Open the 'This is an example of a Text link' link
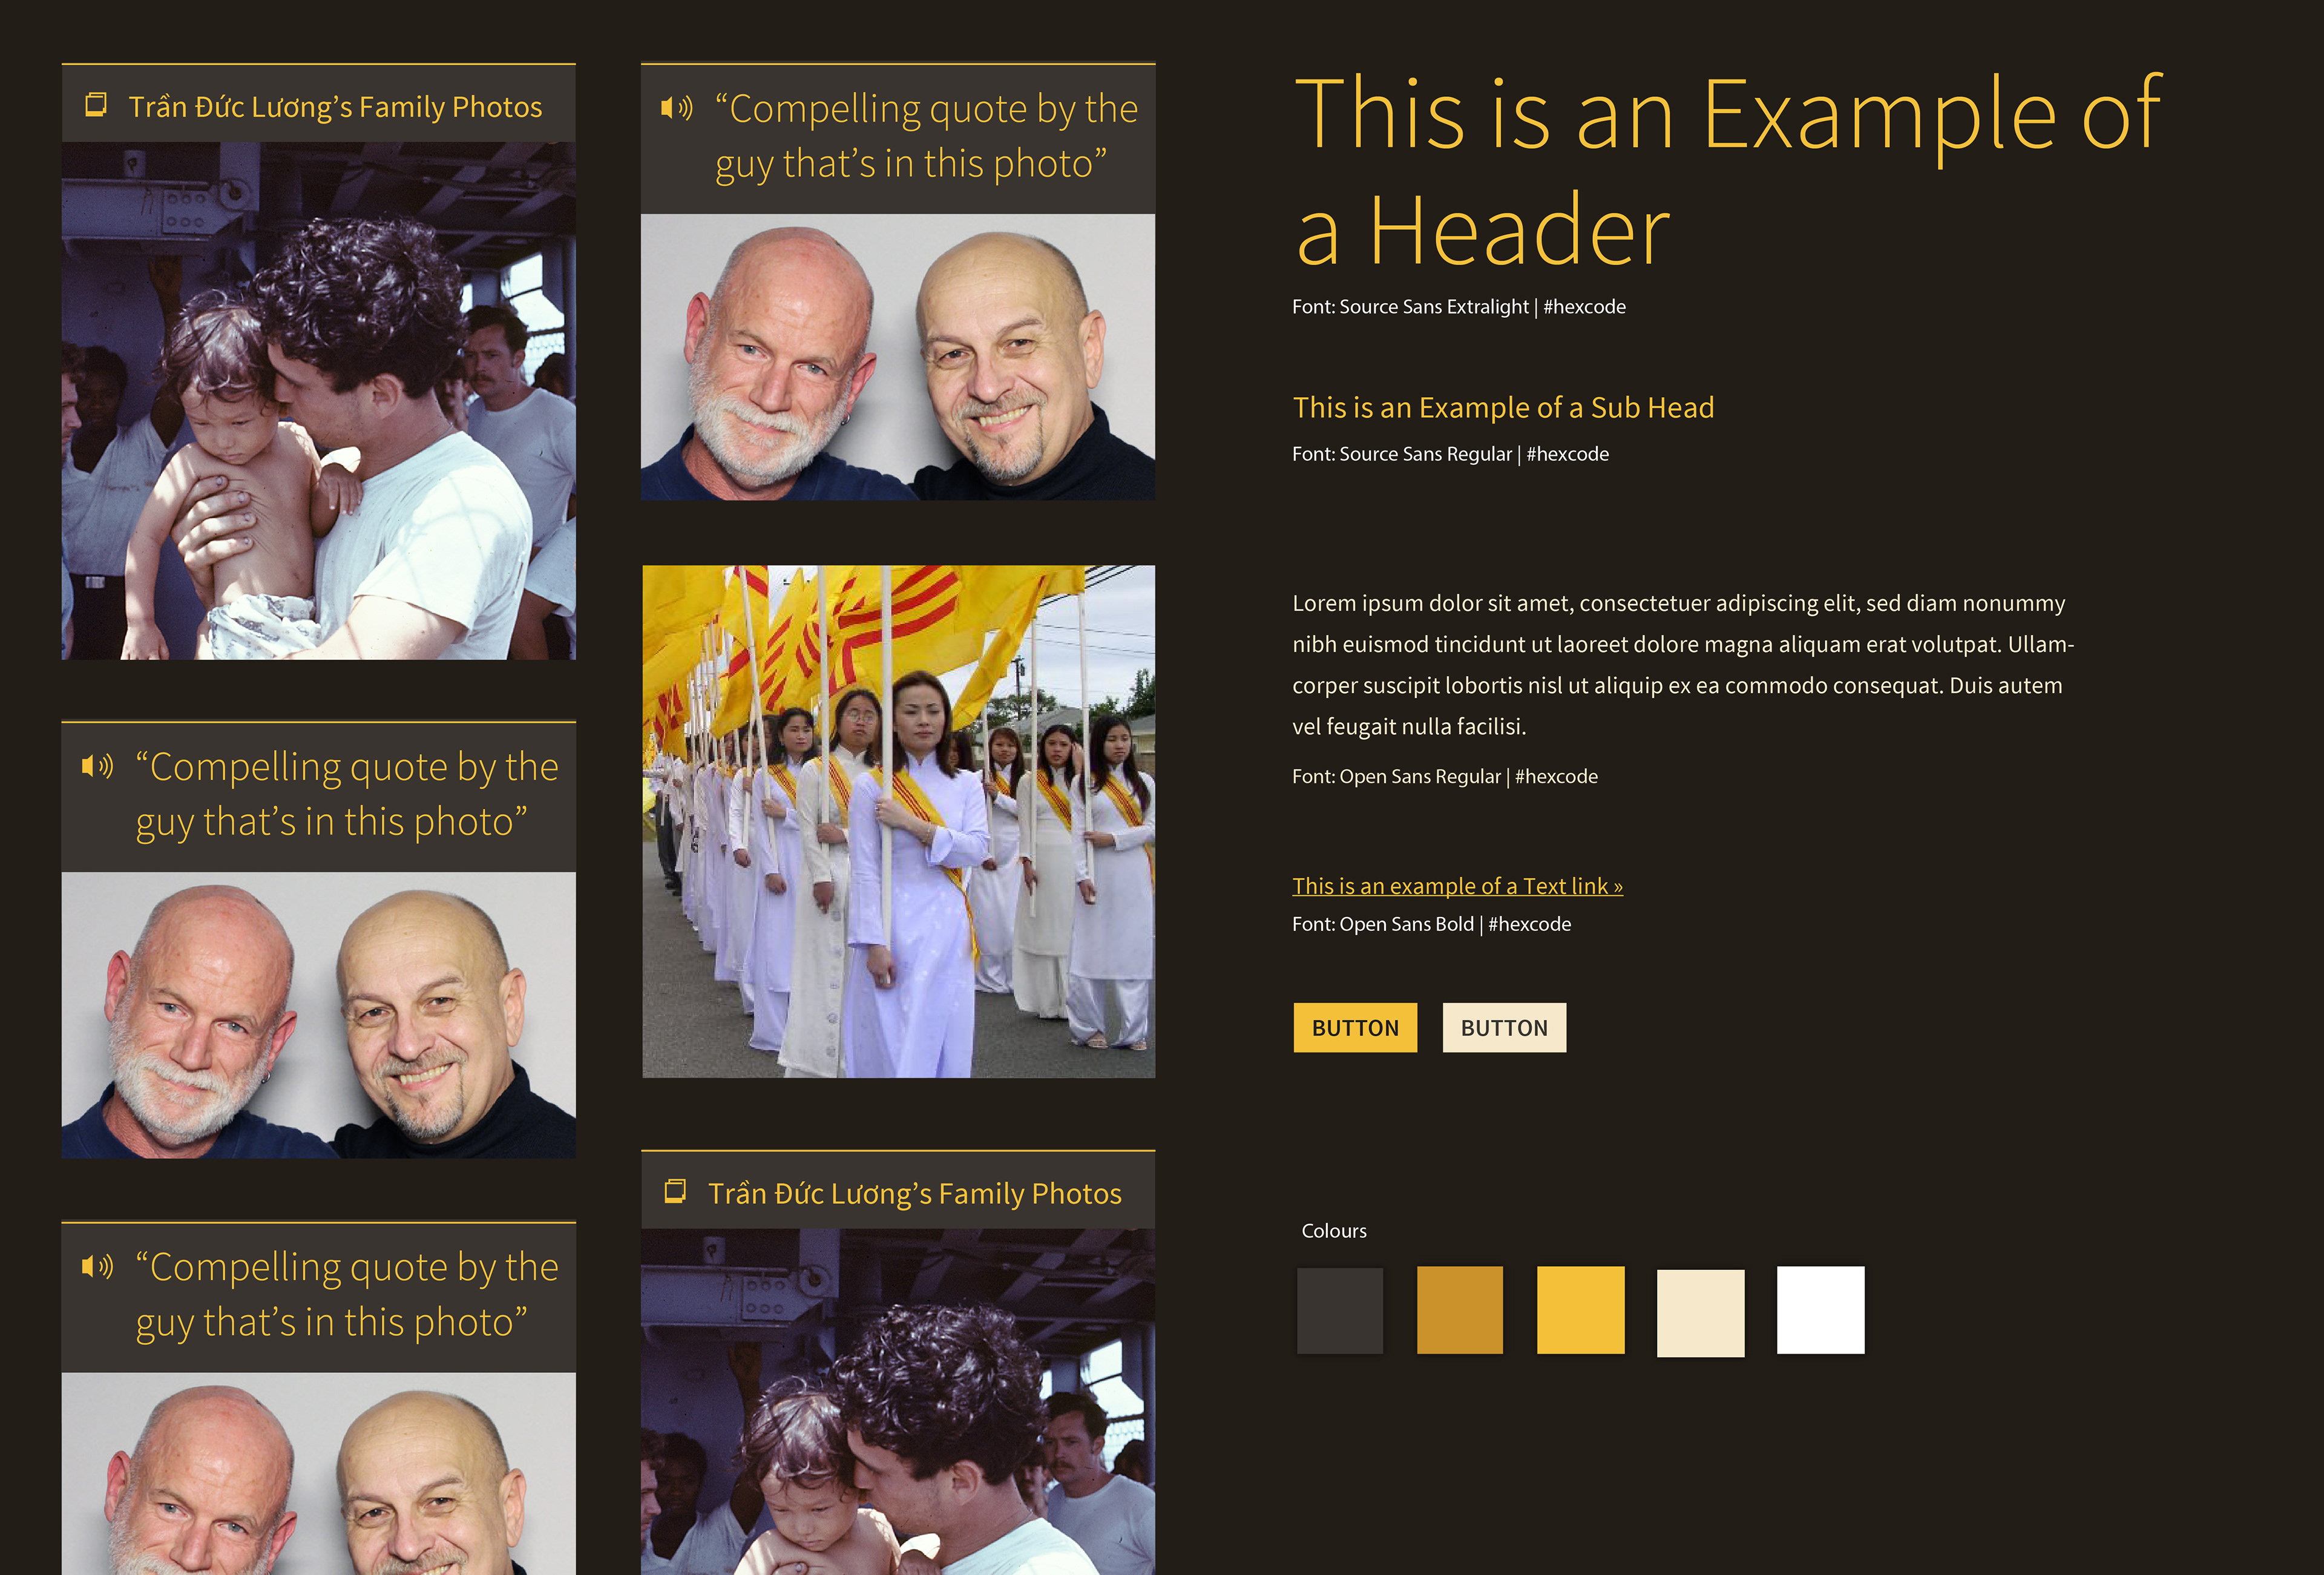 point(1457,886)
